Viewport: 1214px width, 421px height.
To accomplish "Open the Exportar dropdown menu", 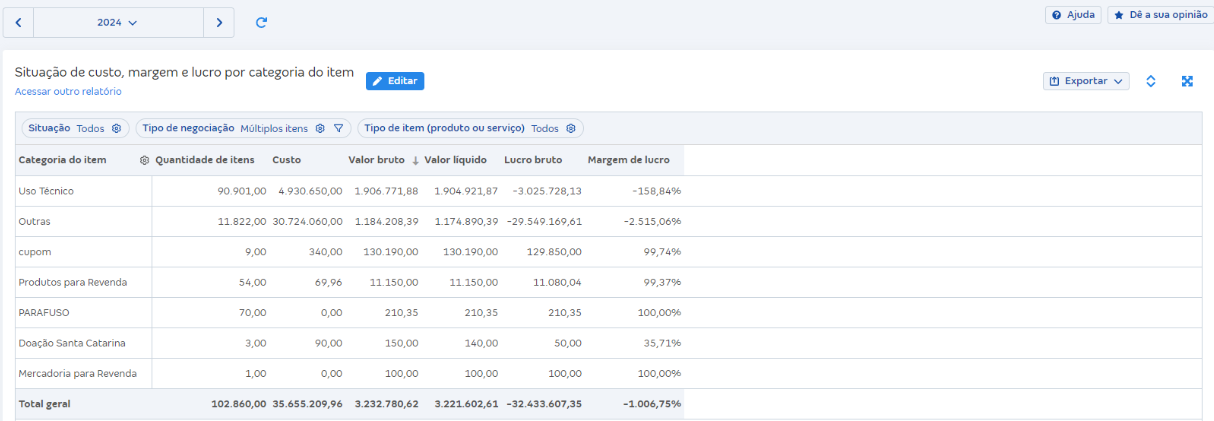I will [1086, 81].
